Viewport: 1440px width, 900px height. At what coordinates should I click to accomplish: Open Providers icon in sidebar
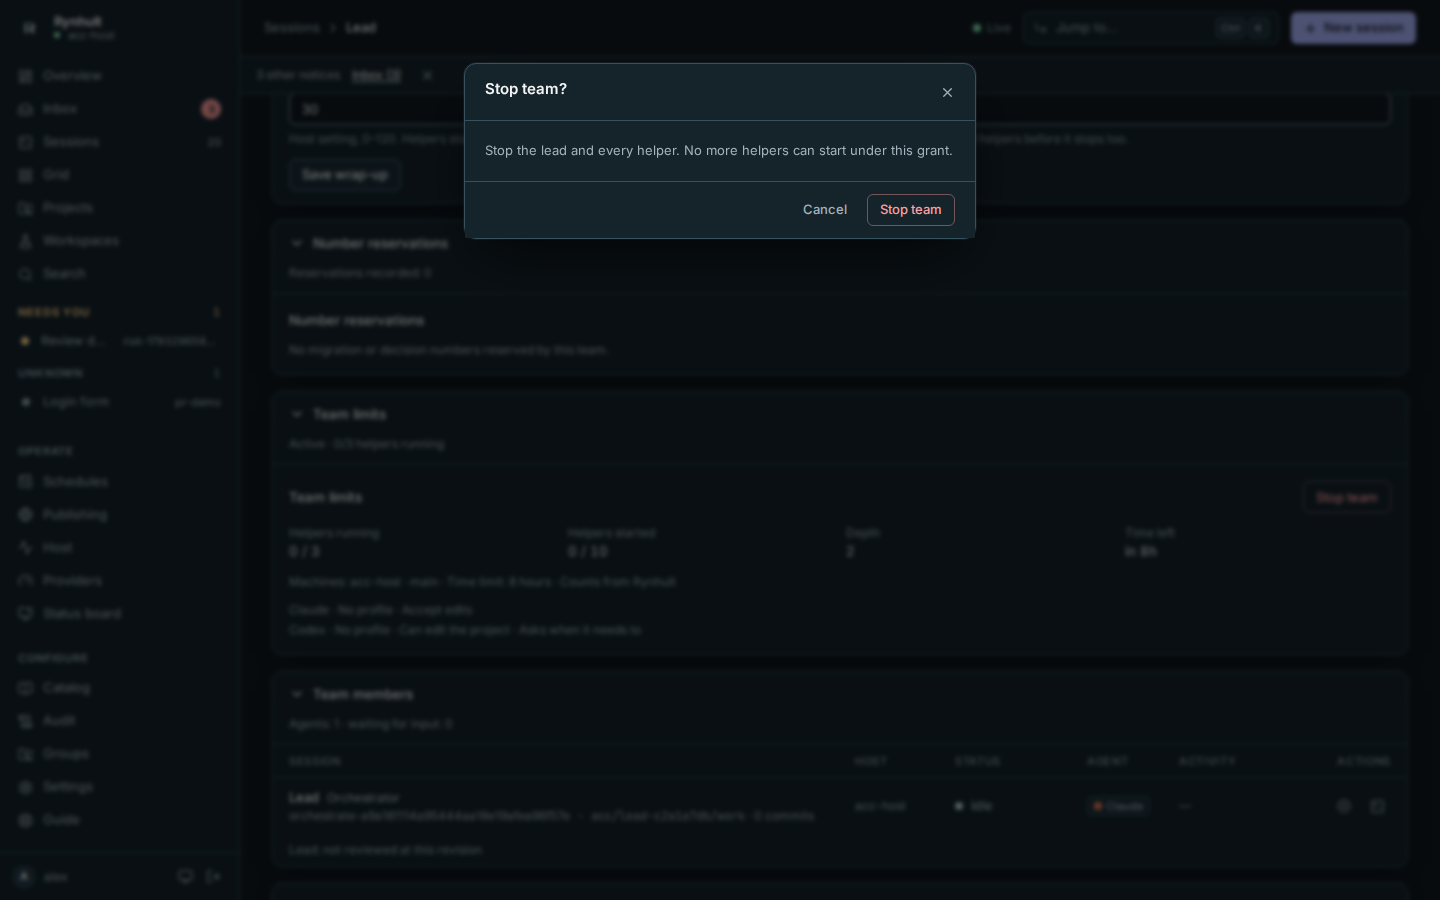tap(26, 581)
